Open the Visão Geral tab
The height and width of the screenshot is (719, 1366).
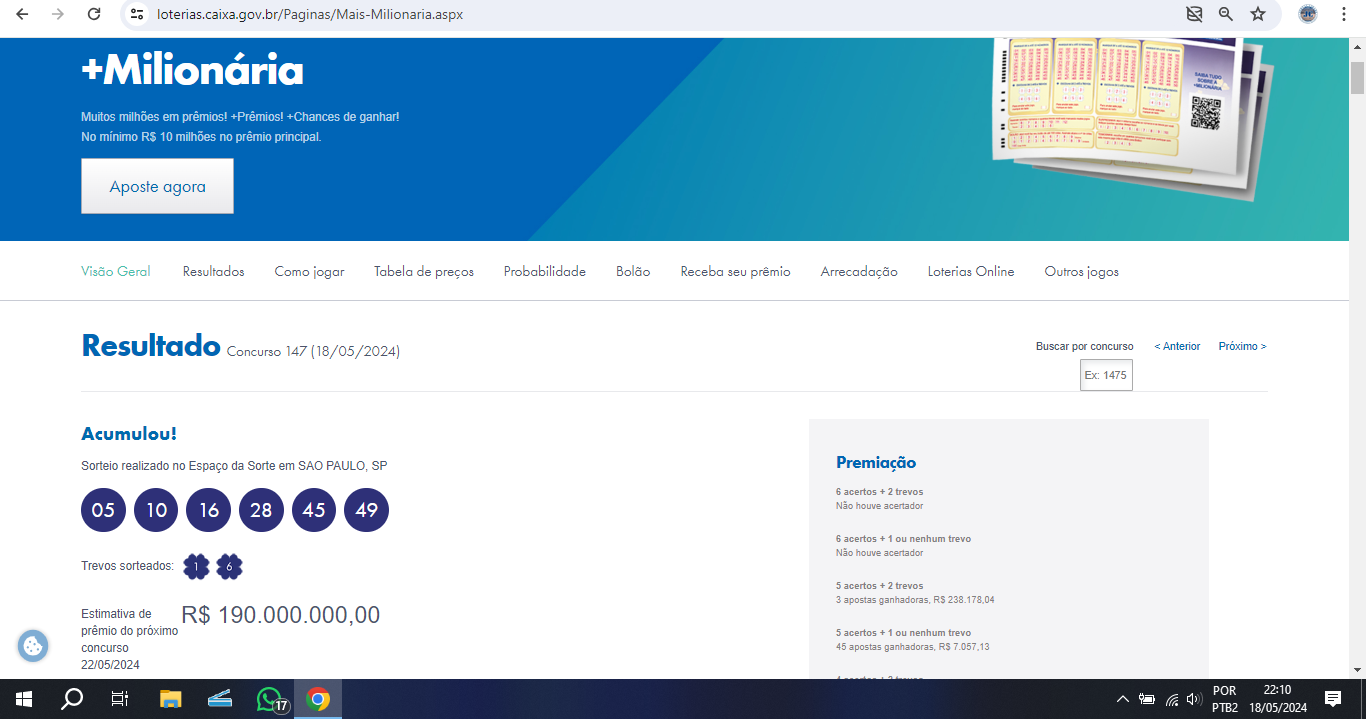(116, 271)
